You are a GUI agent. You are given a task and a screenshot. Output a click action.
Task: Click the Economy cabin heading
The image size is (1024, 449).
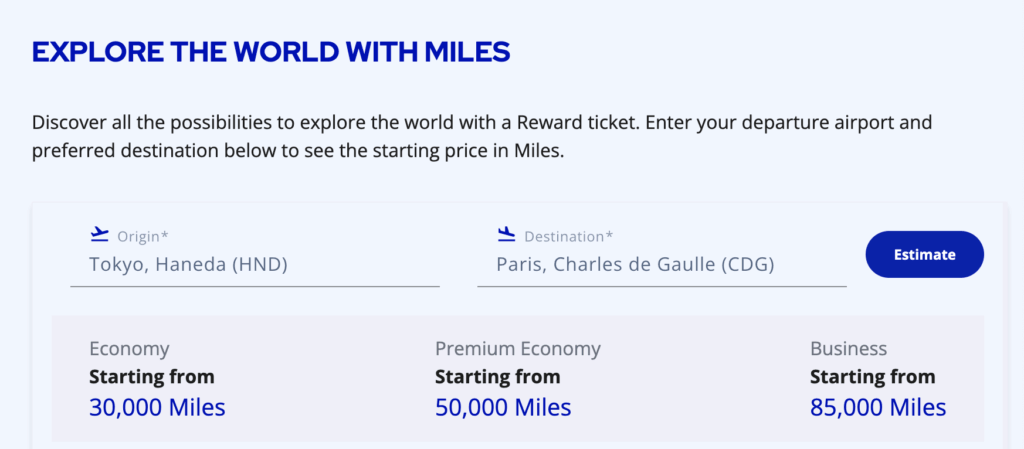tap(129, 349)
